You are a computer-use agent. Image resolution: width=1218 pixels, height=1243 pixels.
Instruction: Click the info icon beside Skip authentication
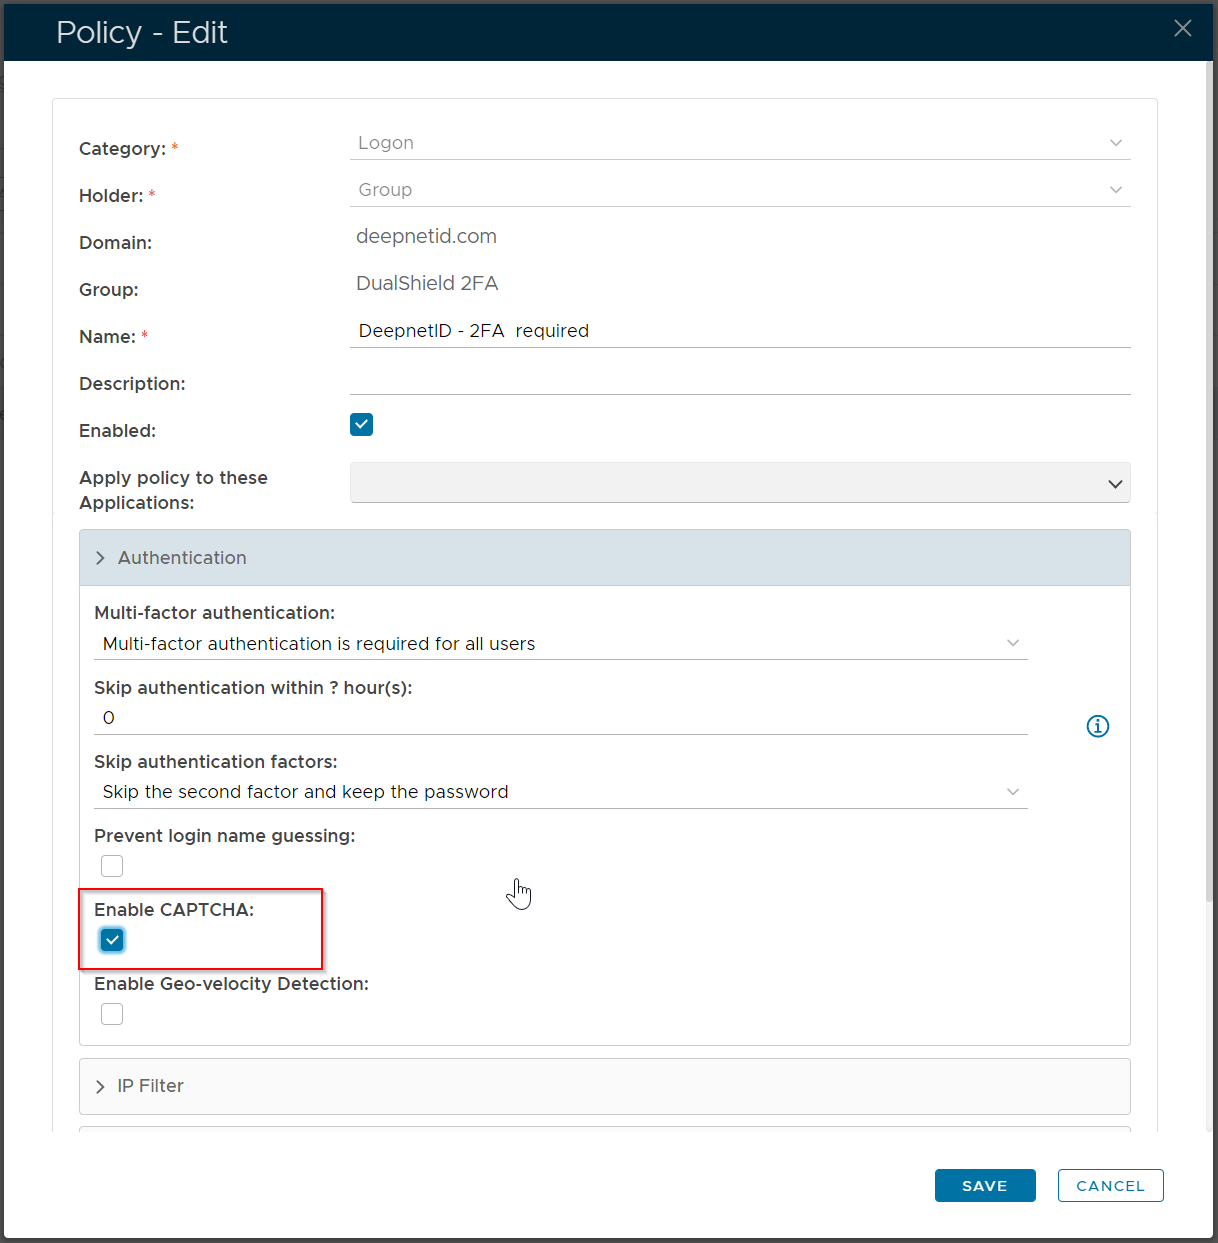tap(1097, 726)
